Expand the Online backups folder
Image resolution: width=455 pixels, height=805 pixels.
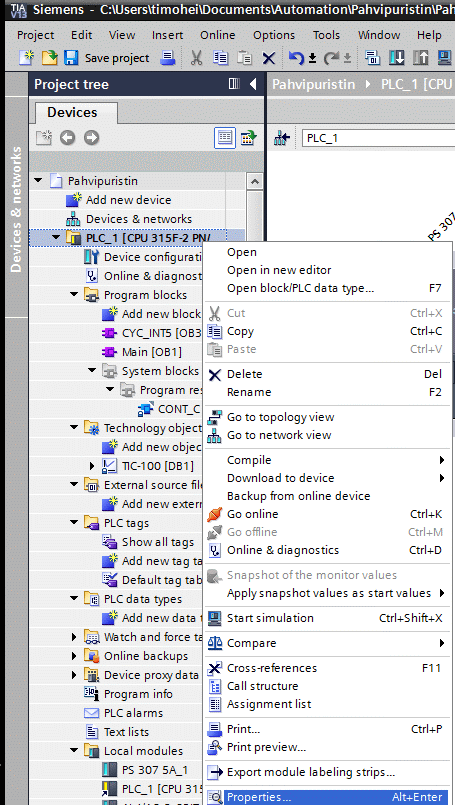(x=74, y=656)
